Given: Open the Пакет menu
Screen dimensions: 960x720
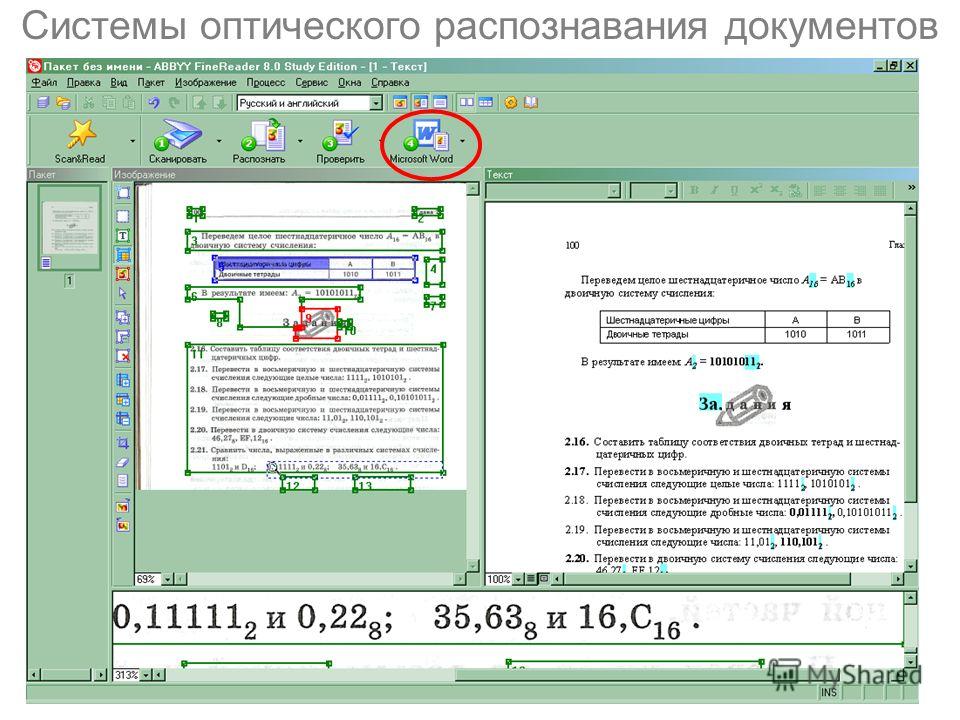Looking at the screenshot, I should tap(151, 83).
